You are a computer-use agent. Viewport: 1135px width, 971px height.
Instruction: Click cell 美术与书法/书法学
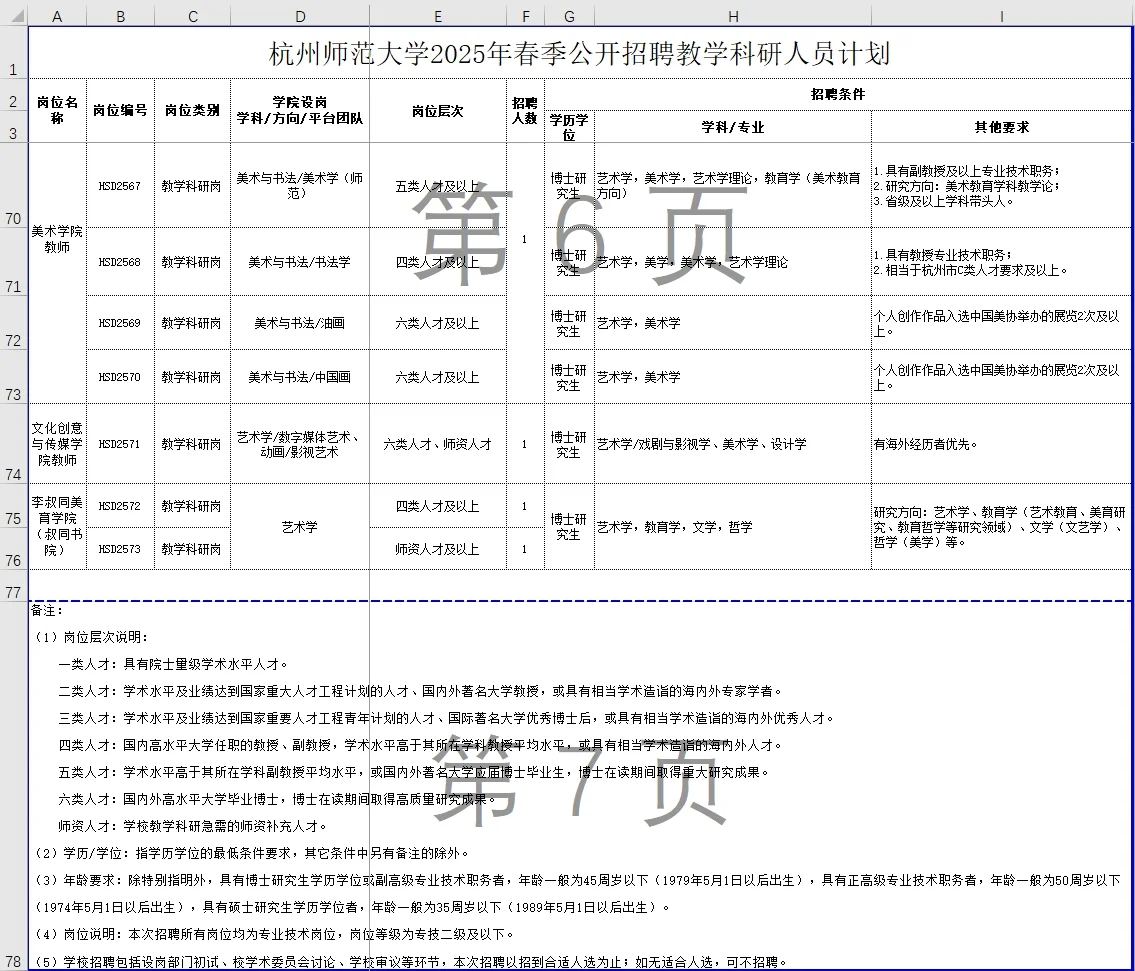[300, 261]
